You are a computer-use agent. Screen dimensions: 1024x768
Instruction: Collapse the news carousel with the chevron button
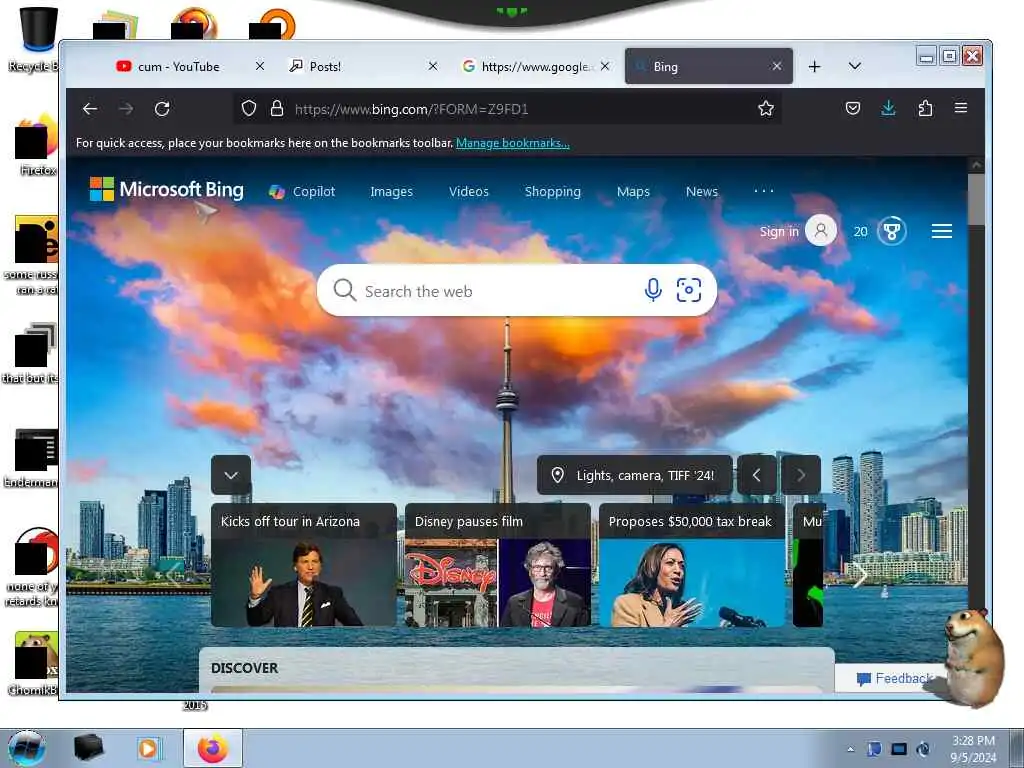pyautogui.click(x=231, y=475)
